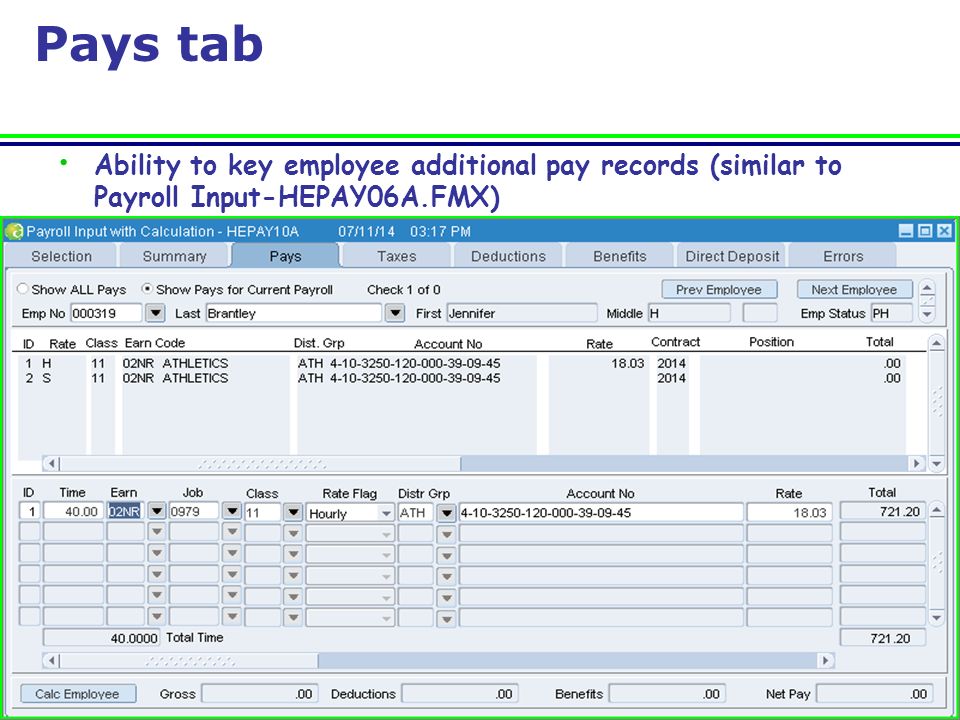Click the pay list vertical scrollbar down arrow
Image resolution: width=960 pixels, height=720 pixels.
pos(937,463)
